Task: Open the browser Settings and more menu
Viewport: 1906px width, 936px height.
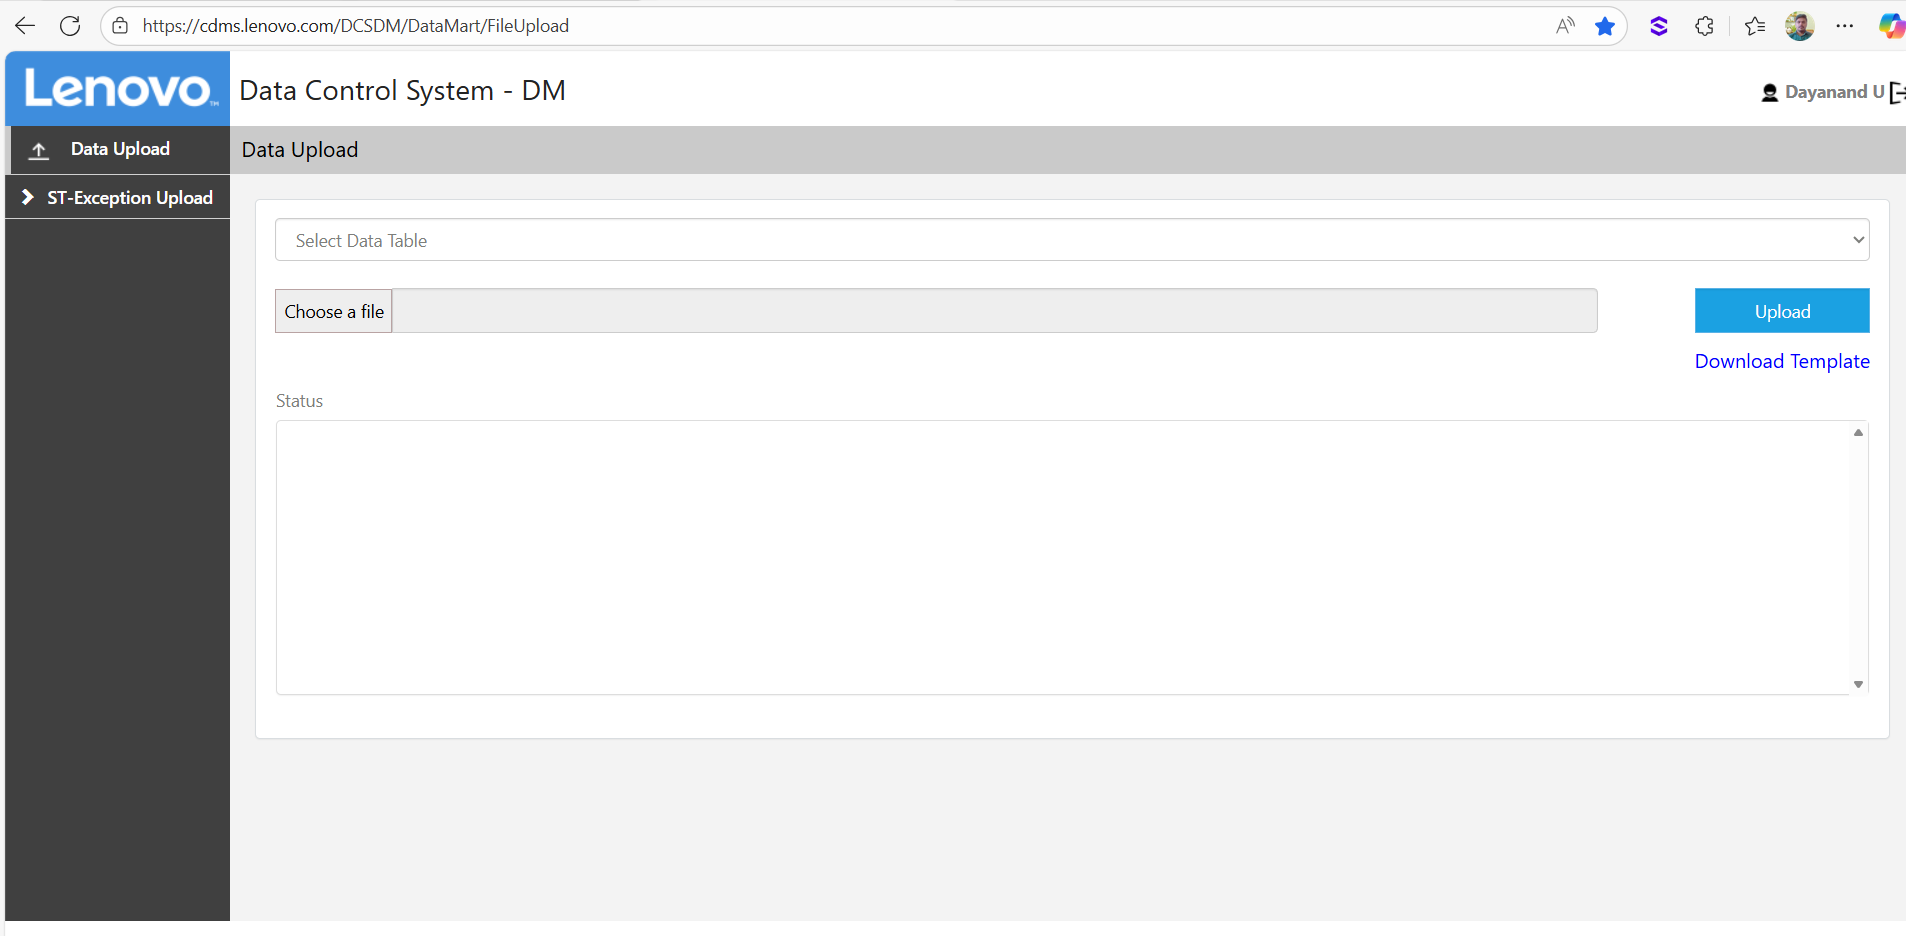Action: coord(1845,26)
